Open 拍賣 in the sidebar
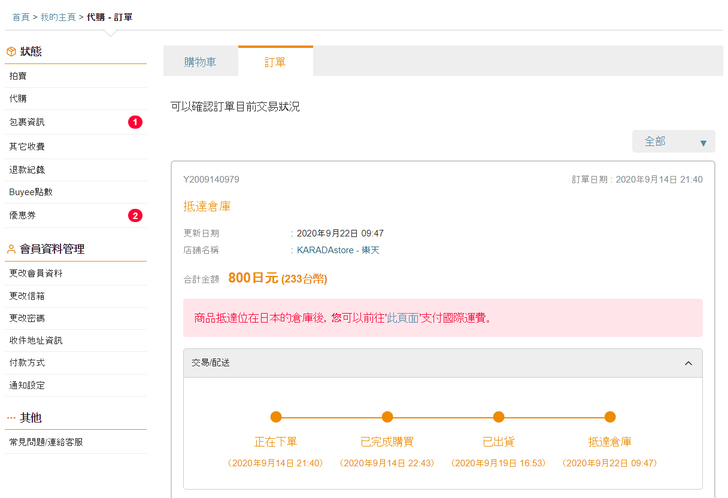This screenshot has width=728, height=498. [x=18, y=76]
